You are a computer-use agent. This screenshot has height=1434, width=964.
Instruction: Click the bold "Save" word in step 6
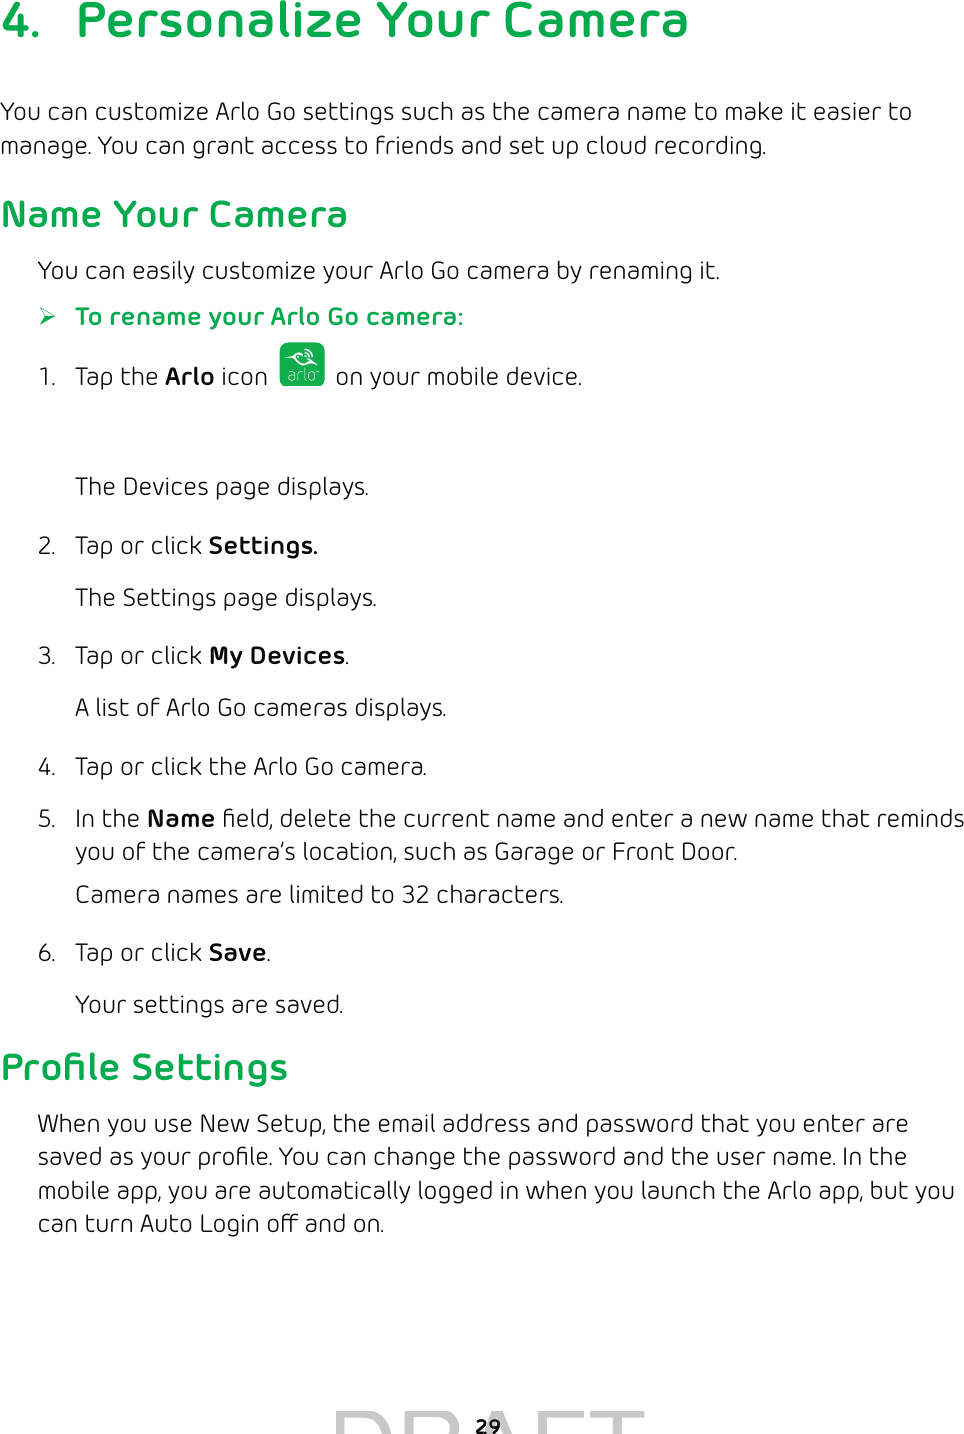[237, 953]
